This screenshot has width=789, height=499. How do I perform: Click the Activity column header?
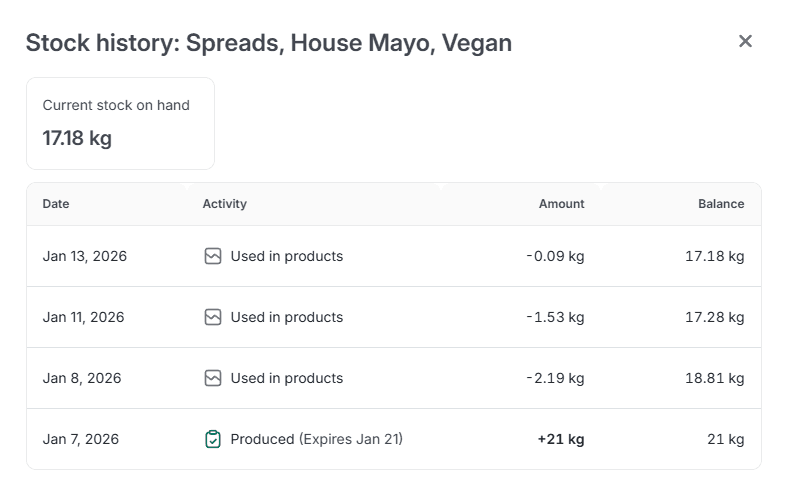point(224,204)
